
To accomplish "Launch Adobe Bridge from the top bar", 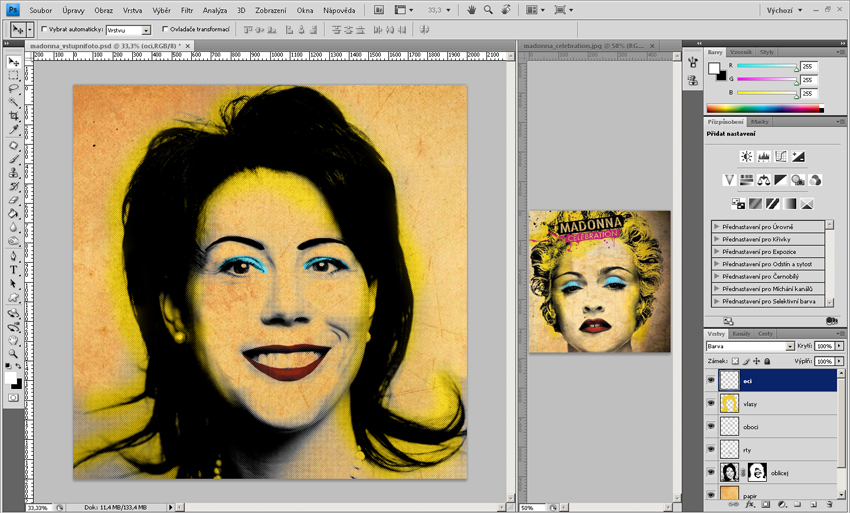I will click(x=379, y=9).
